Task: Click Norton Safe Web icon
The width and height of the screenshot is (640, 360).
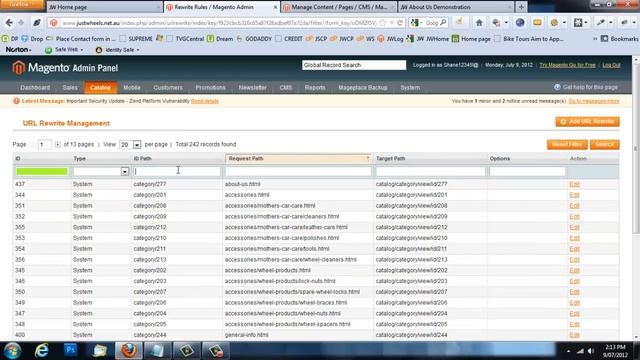Action: pos(48,50)
